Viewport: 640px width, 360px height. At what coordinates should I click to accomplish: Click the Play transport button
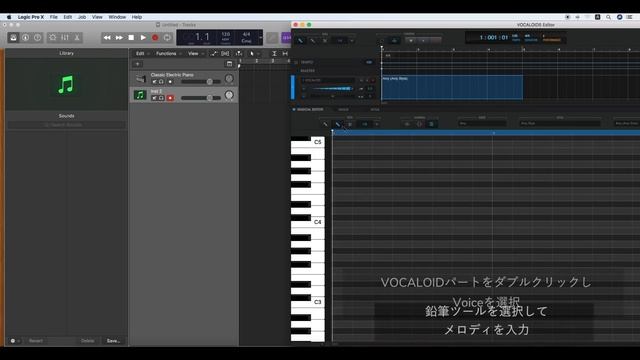(143, 38)
